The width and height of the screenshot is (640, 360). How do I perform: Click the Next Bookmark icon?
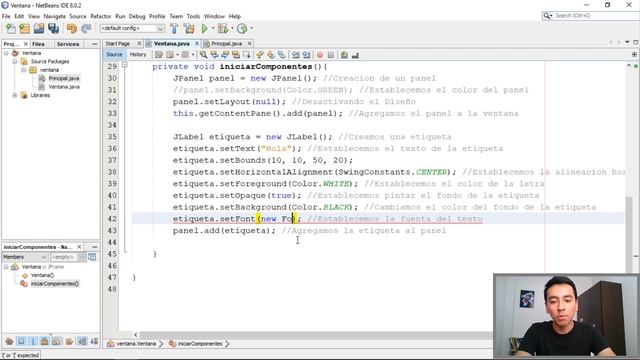[271, 55]
